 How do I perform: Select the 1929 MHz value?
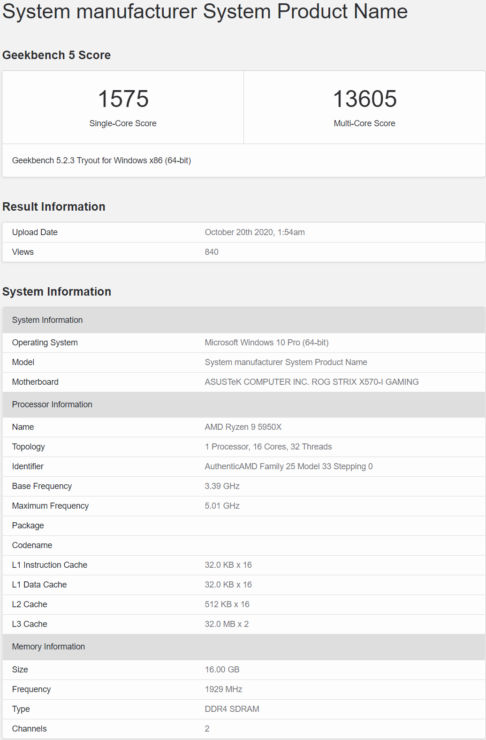[224, 690]
